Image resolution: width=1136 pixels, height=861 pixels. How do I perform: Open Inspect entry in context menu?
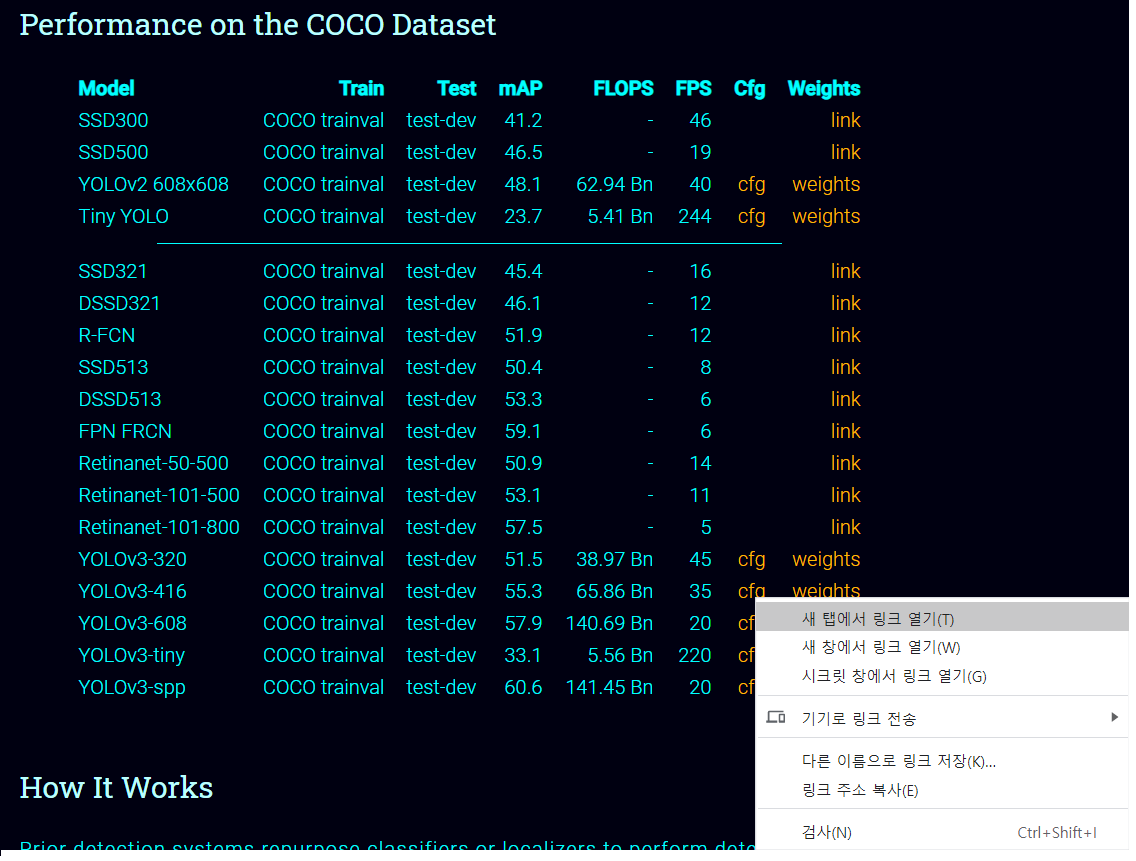point(942,833)
